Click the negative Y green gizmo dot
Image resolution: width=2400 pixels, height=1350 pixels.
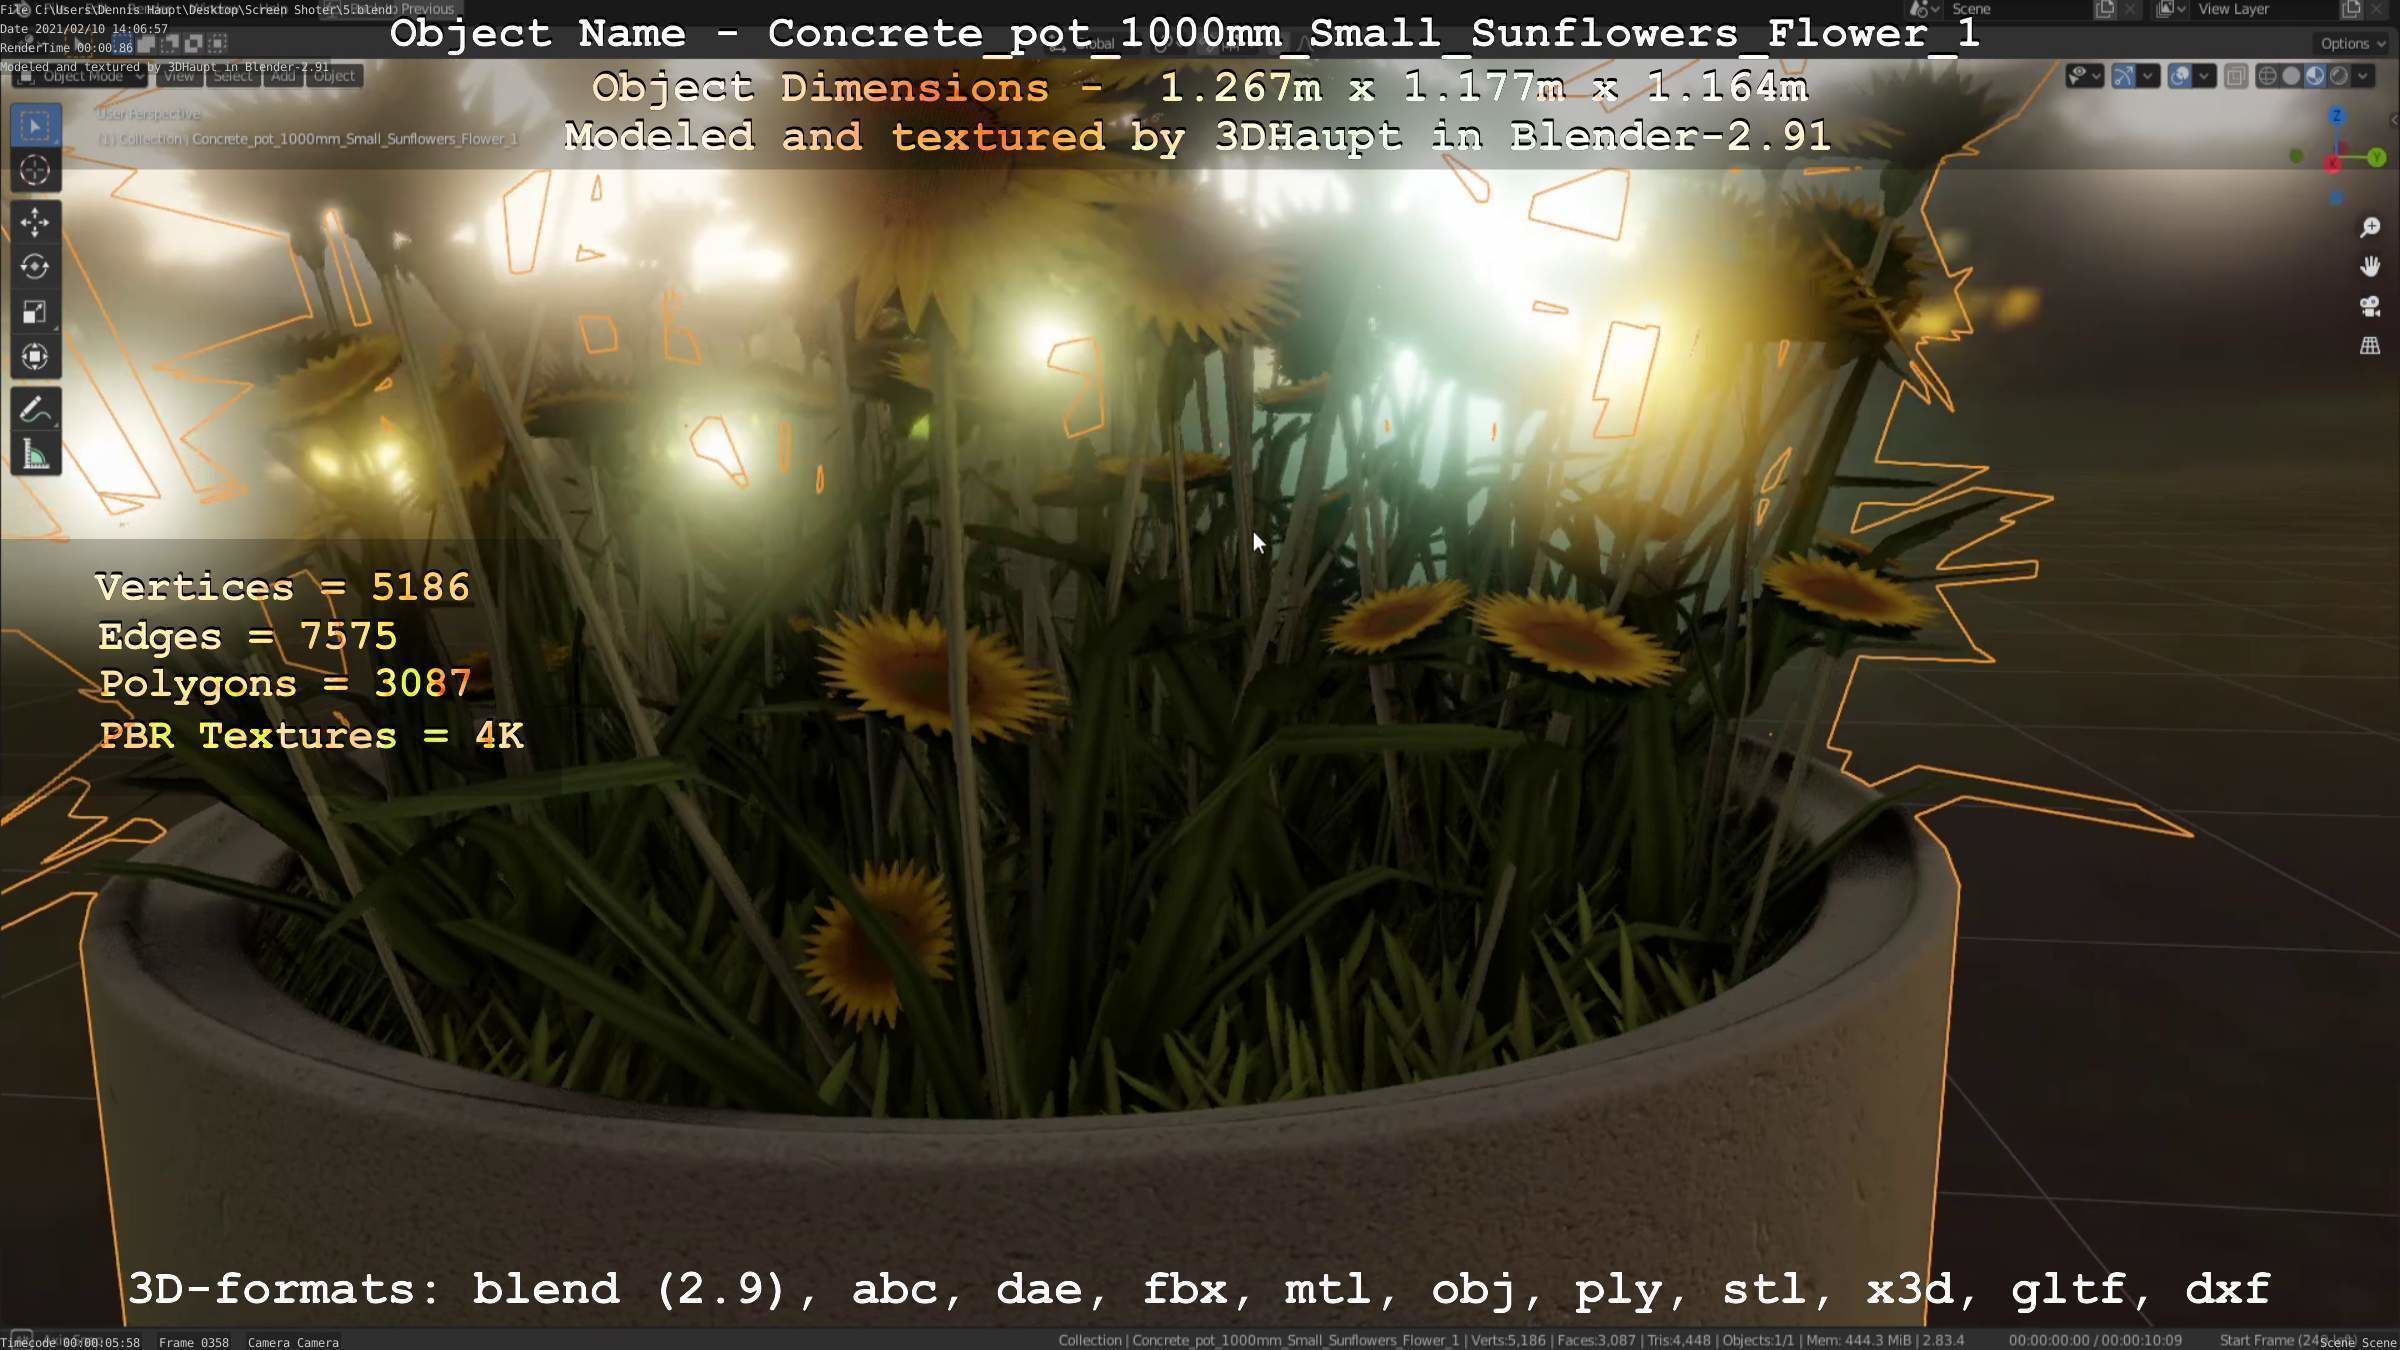[2297, 156]
